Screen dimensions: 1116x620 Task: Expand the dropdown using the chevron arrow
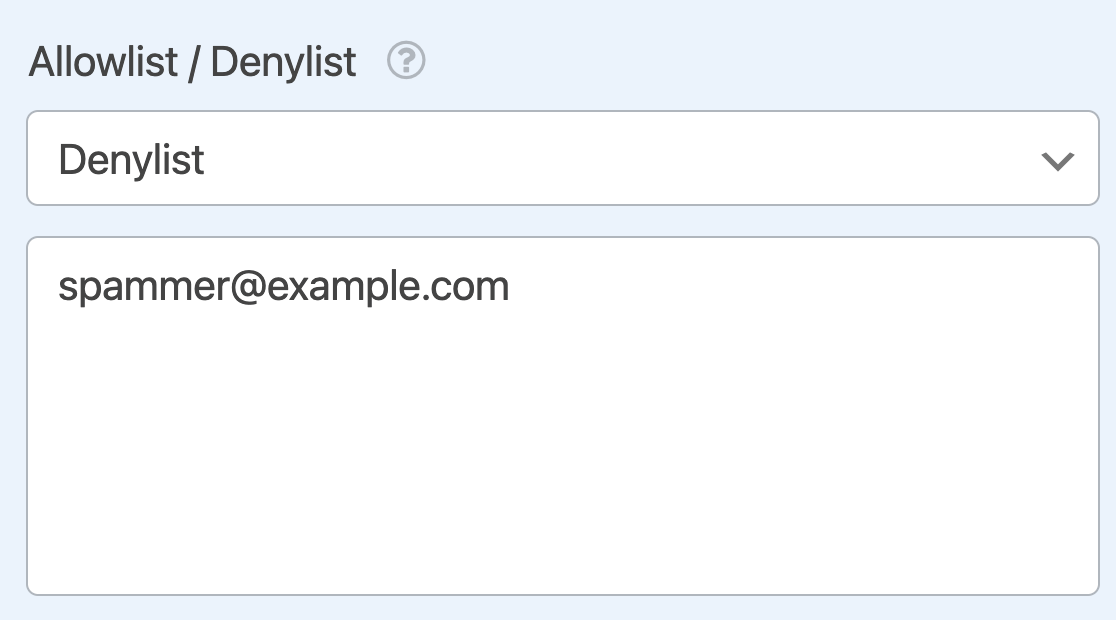1058,161
